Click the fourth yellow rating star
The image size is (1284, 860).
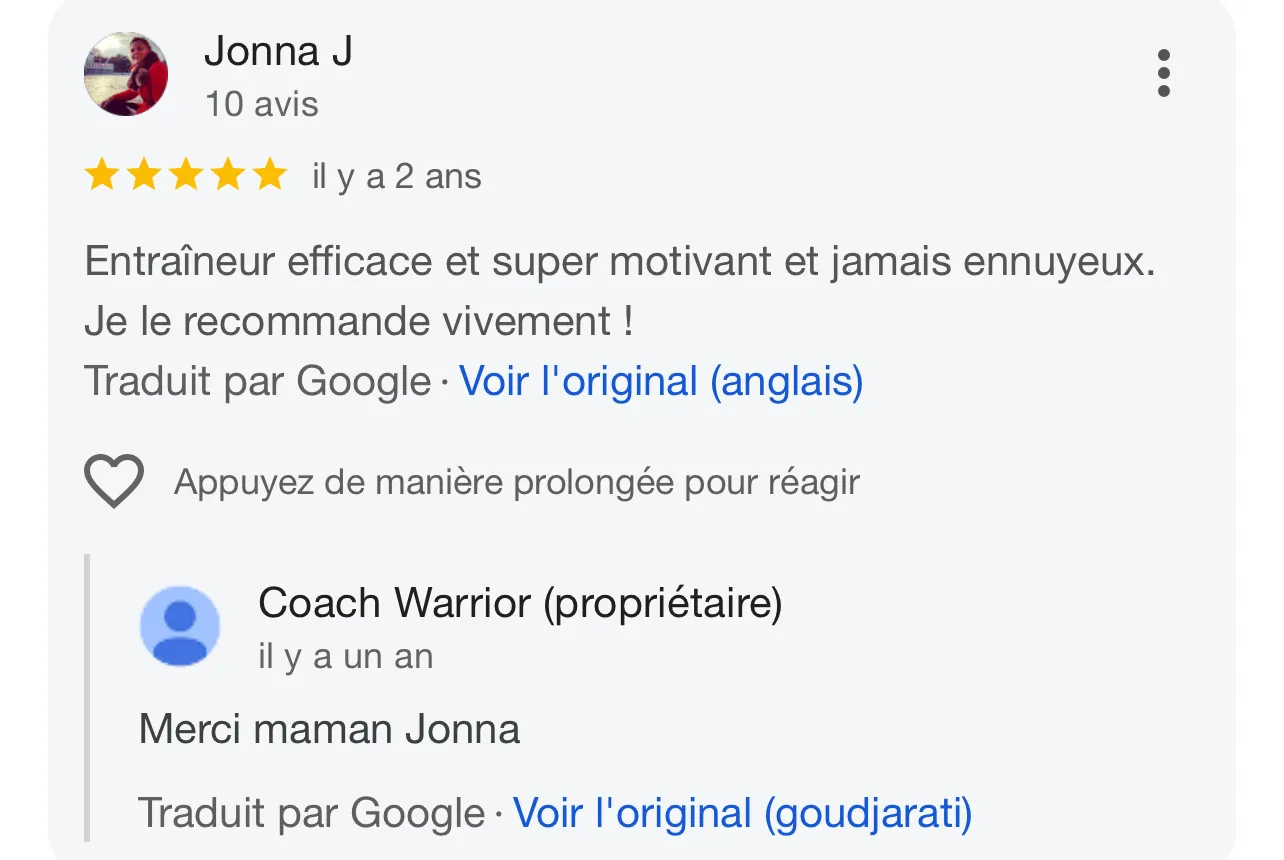227,175
